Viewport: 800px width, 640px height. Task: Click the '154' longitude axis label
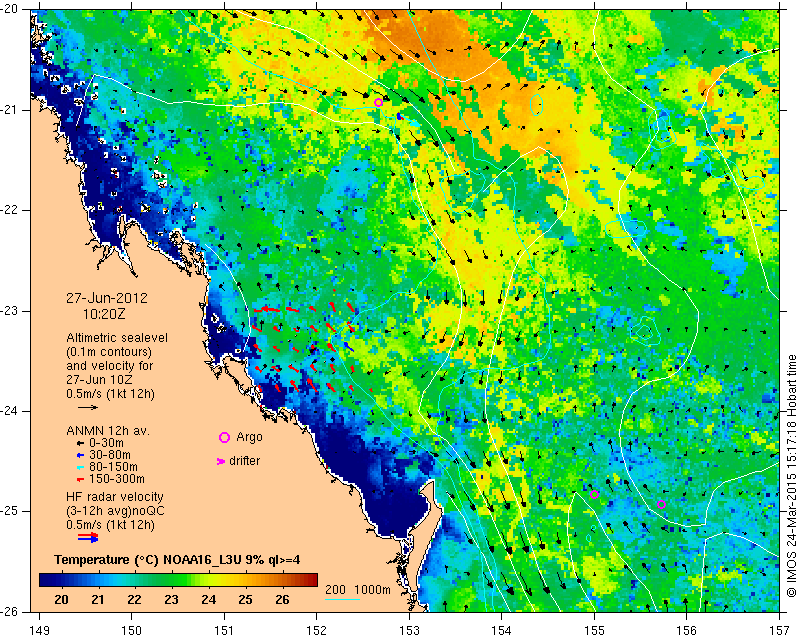click(502, 630)
